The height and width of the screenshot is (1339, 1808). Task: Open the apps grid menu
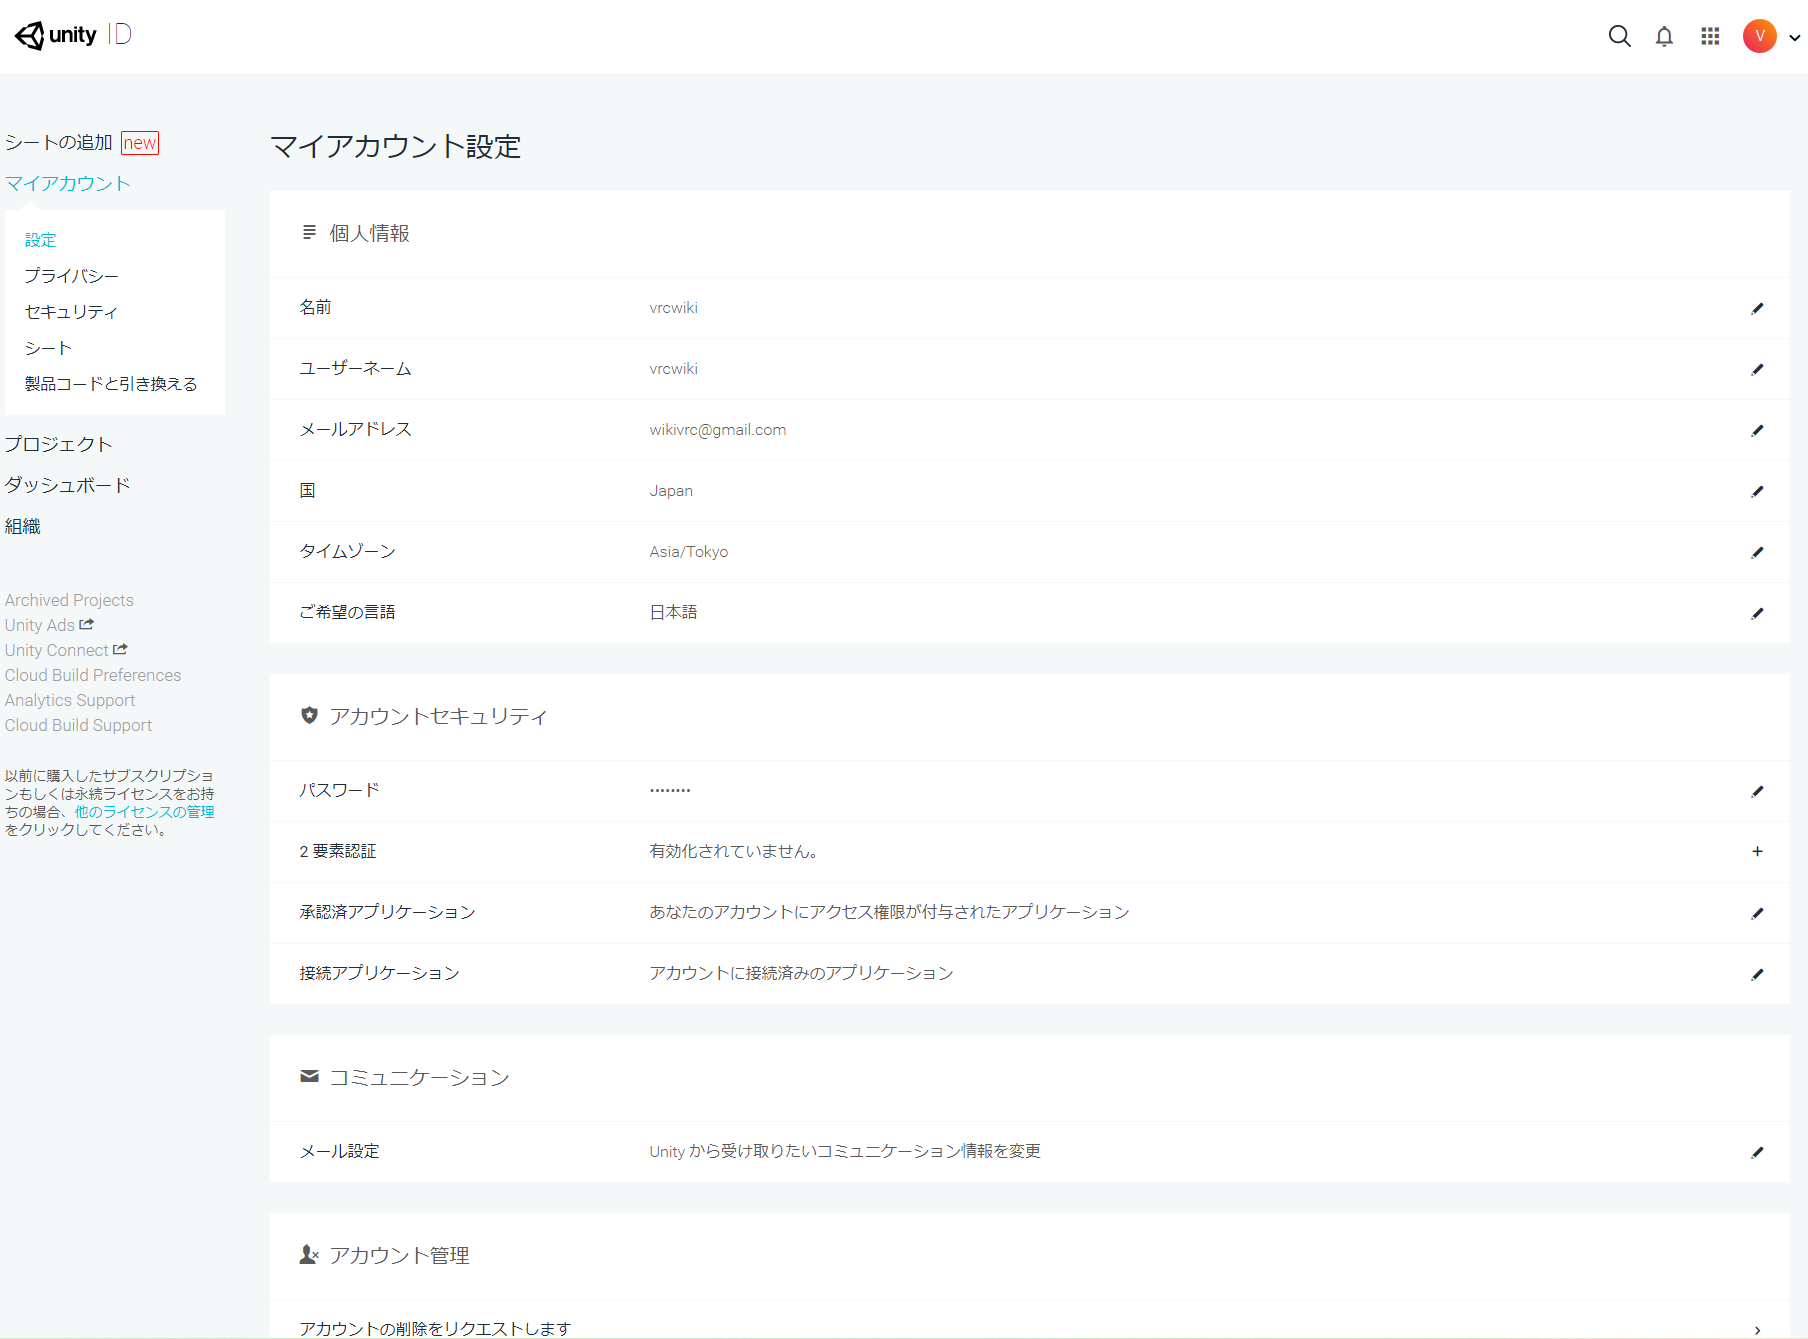(x=1710, y=37)
